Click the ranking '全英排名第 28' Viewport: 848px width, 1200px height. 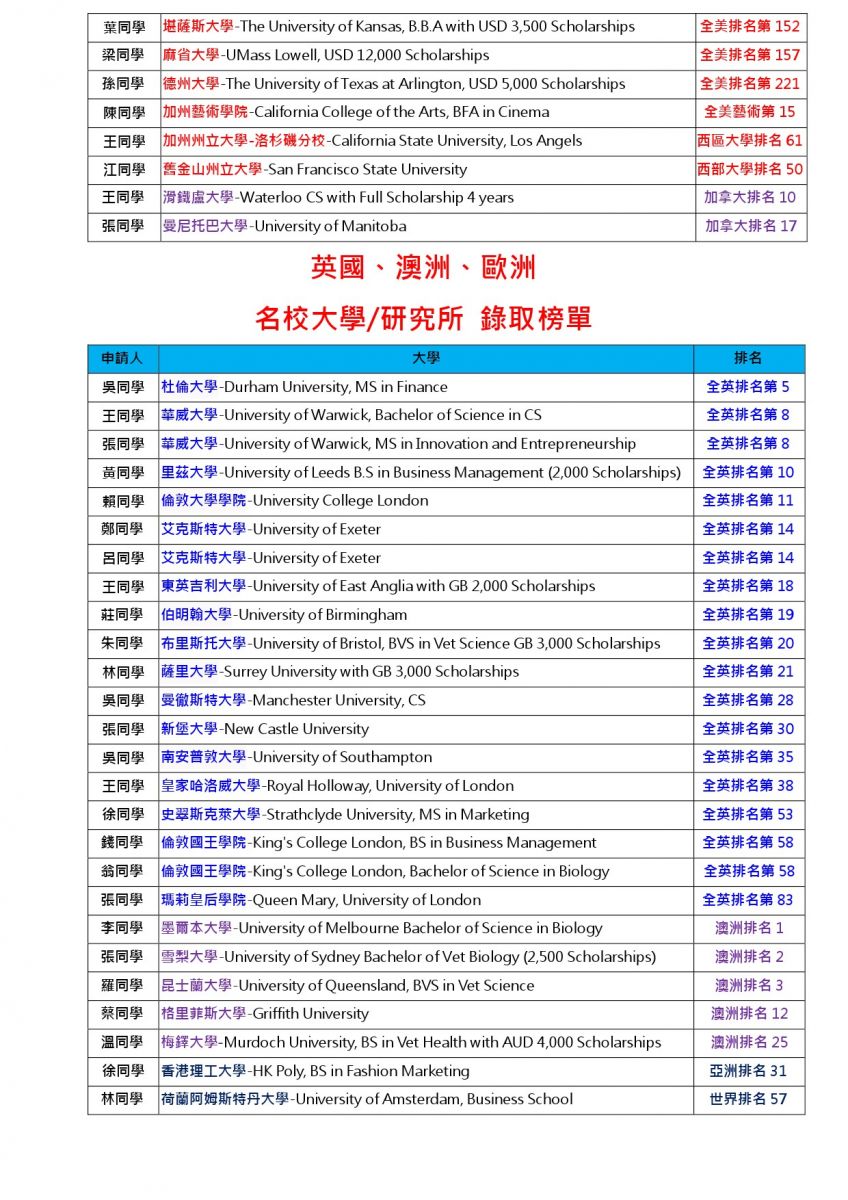click(x=749, y=700)
